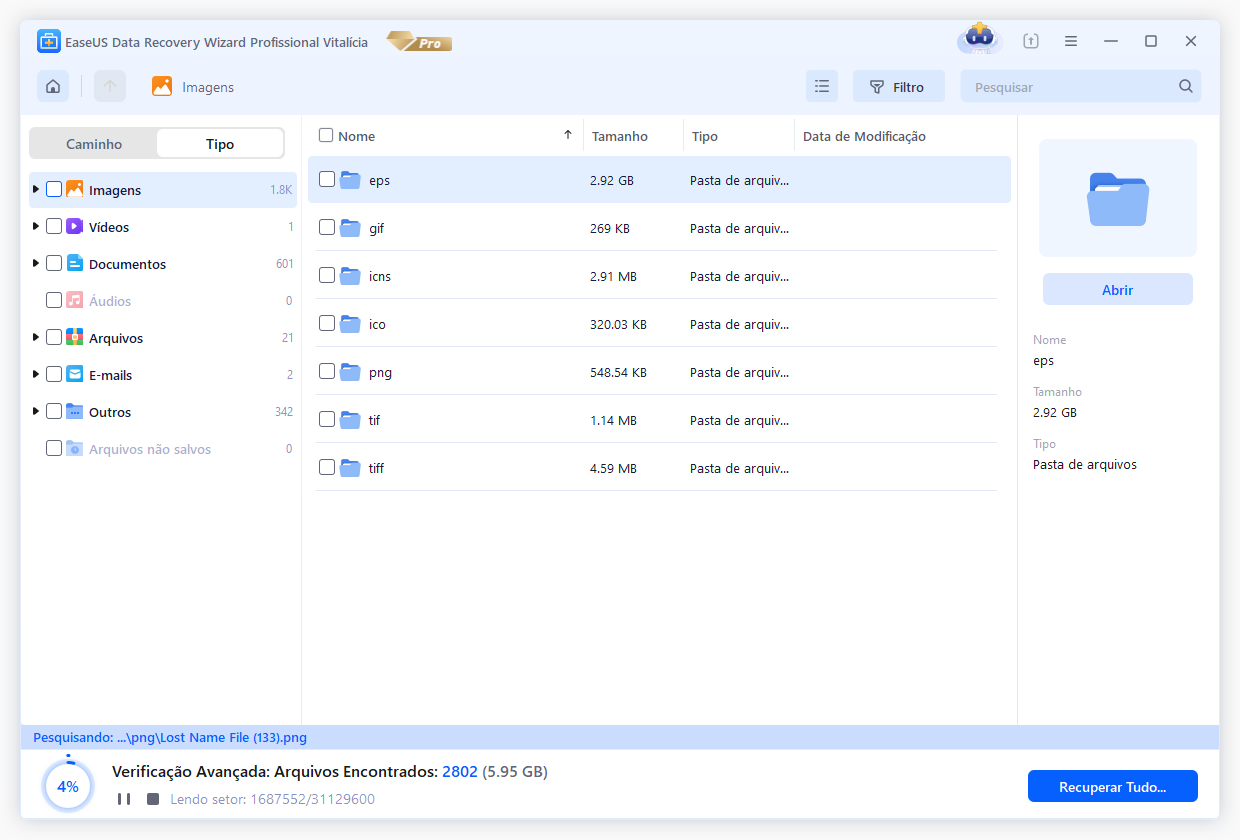1240x840 pixels.
Task: Click the Nome column sort arrow
Action: point(568,135)
